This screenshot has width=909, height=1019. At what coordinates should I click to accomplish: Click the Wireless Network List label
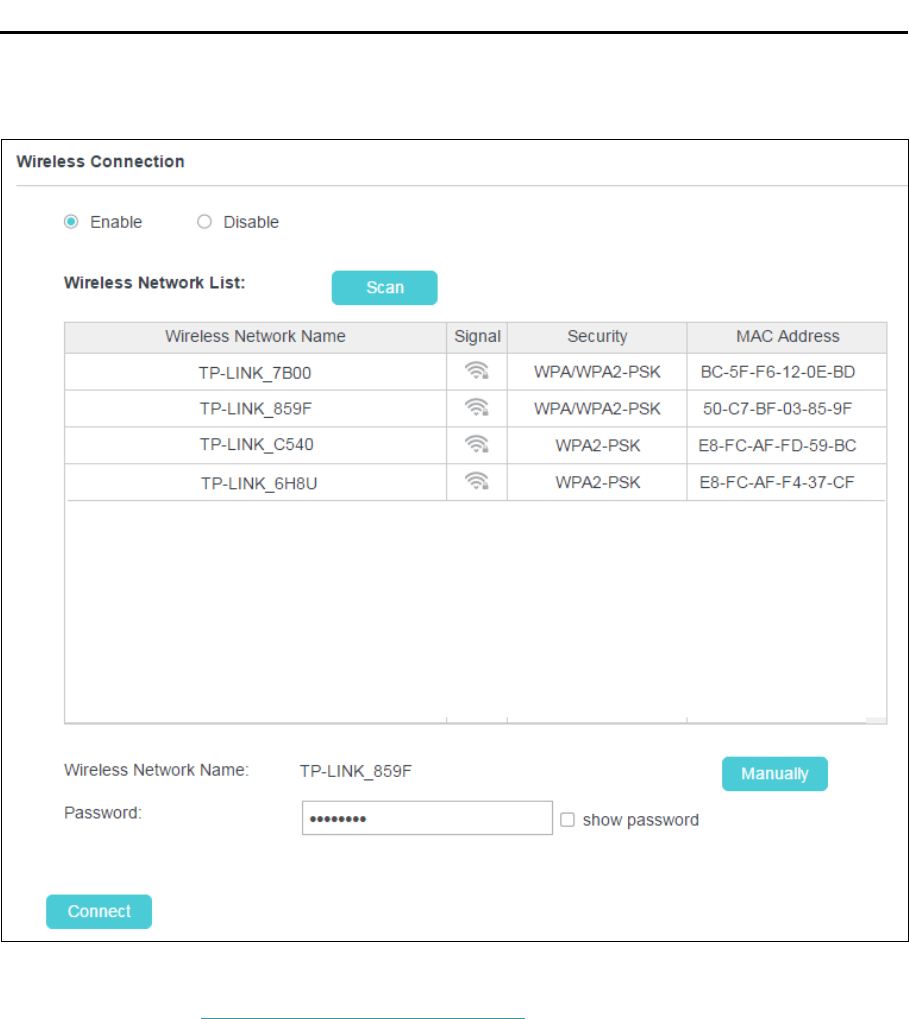(x=155, y=283)
